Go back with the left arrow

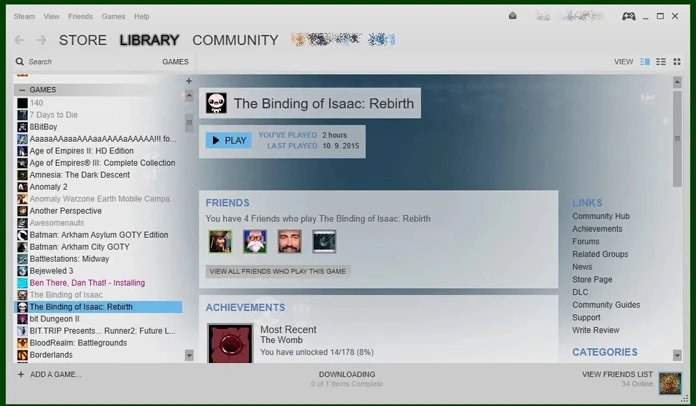[19, 40]
